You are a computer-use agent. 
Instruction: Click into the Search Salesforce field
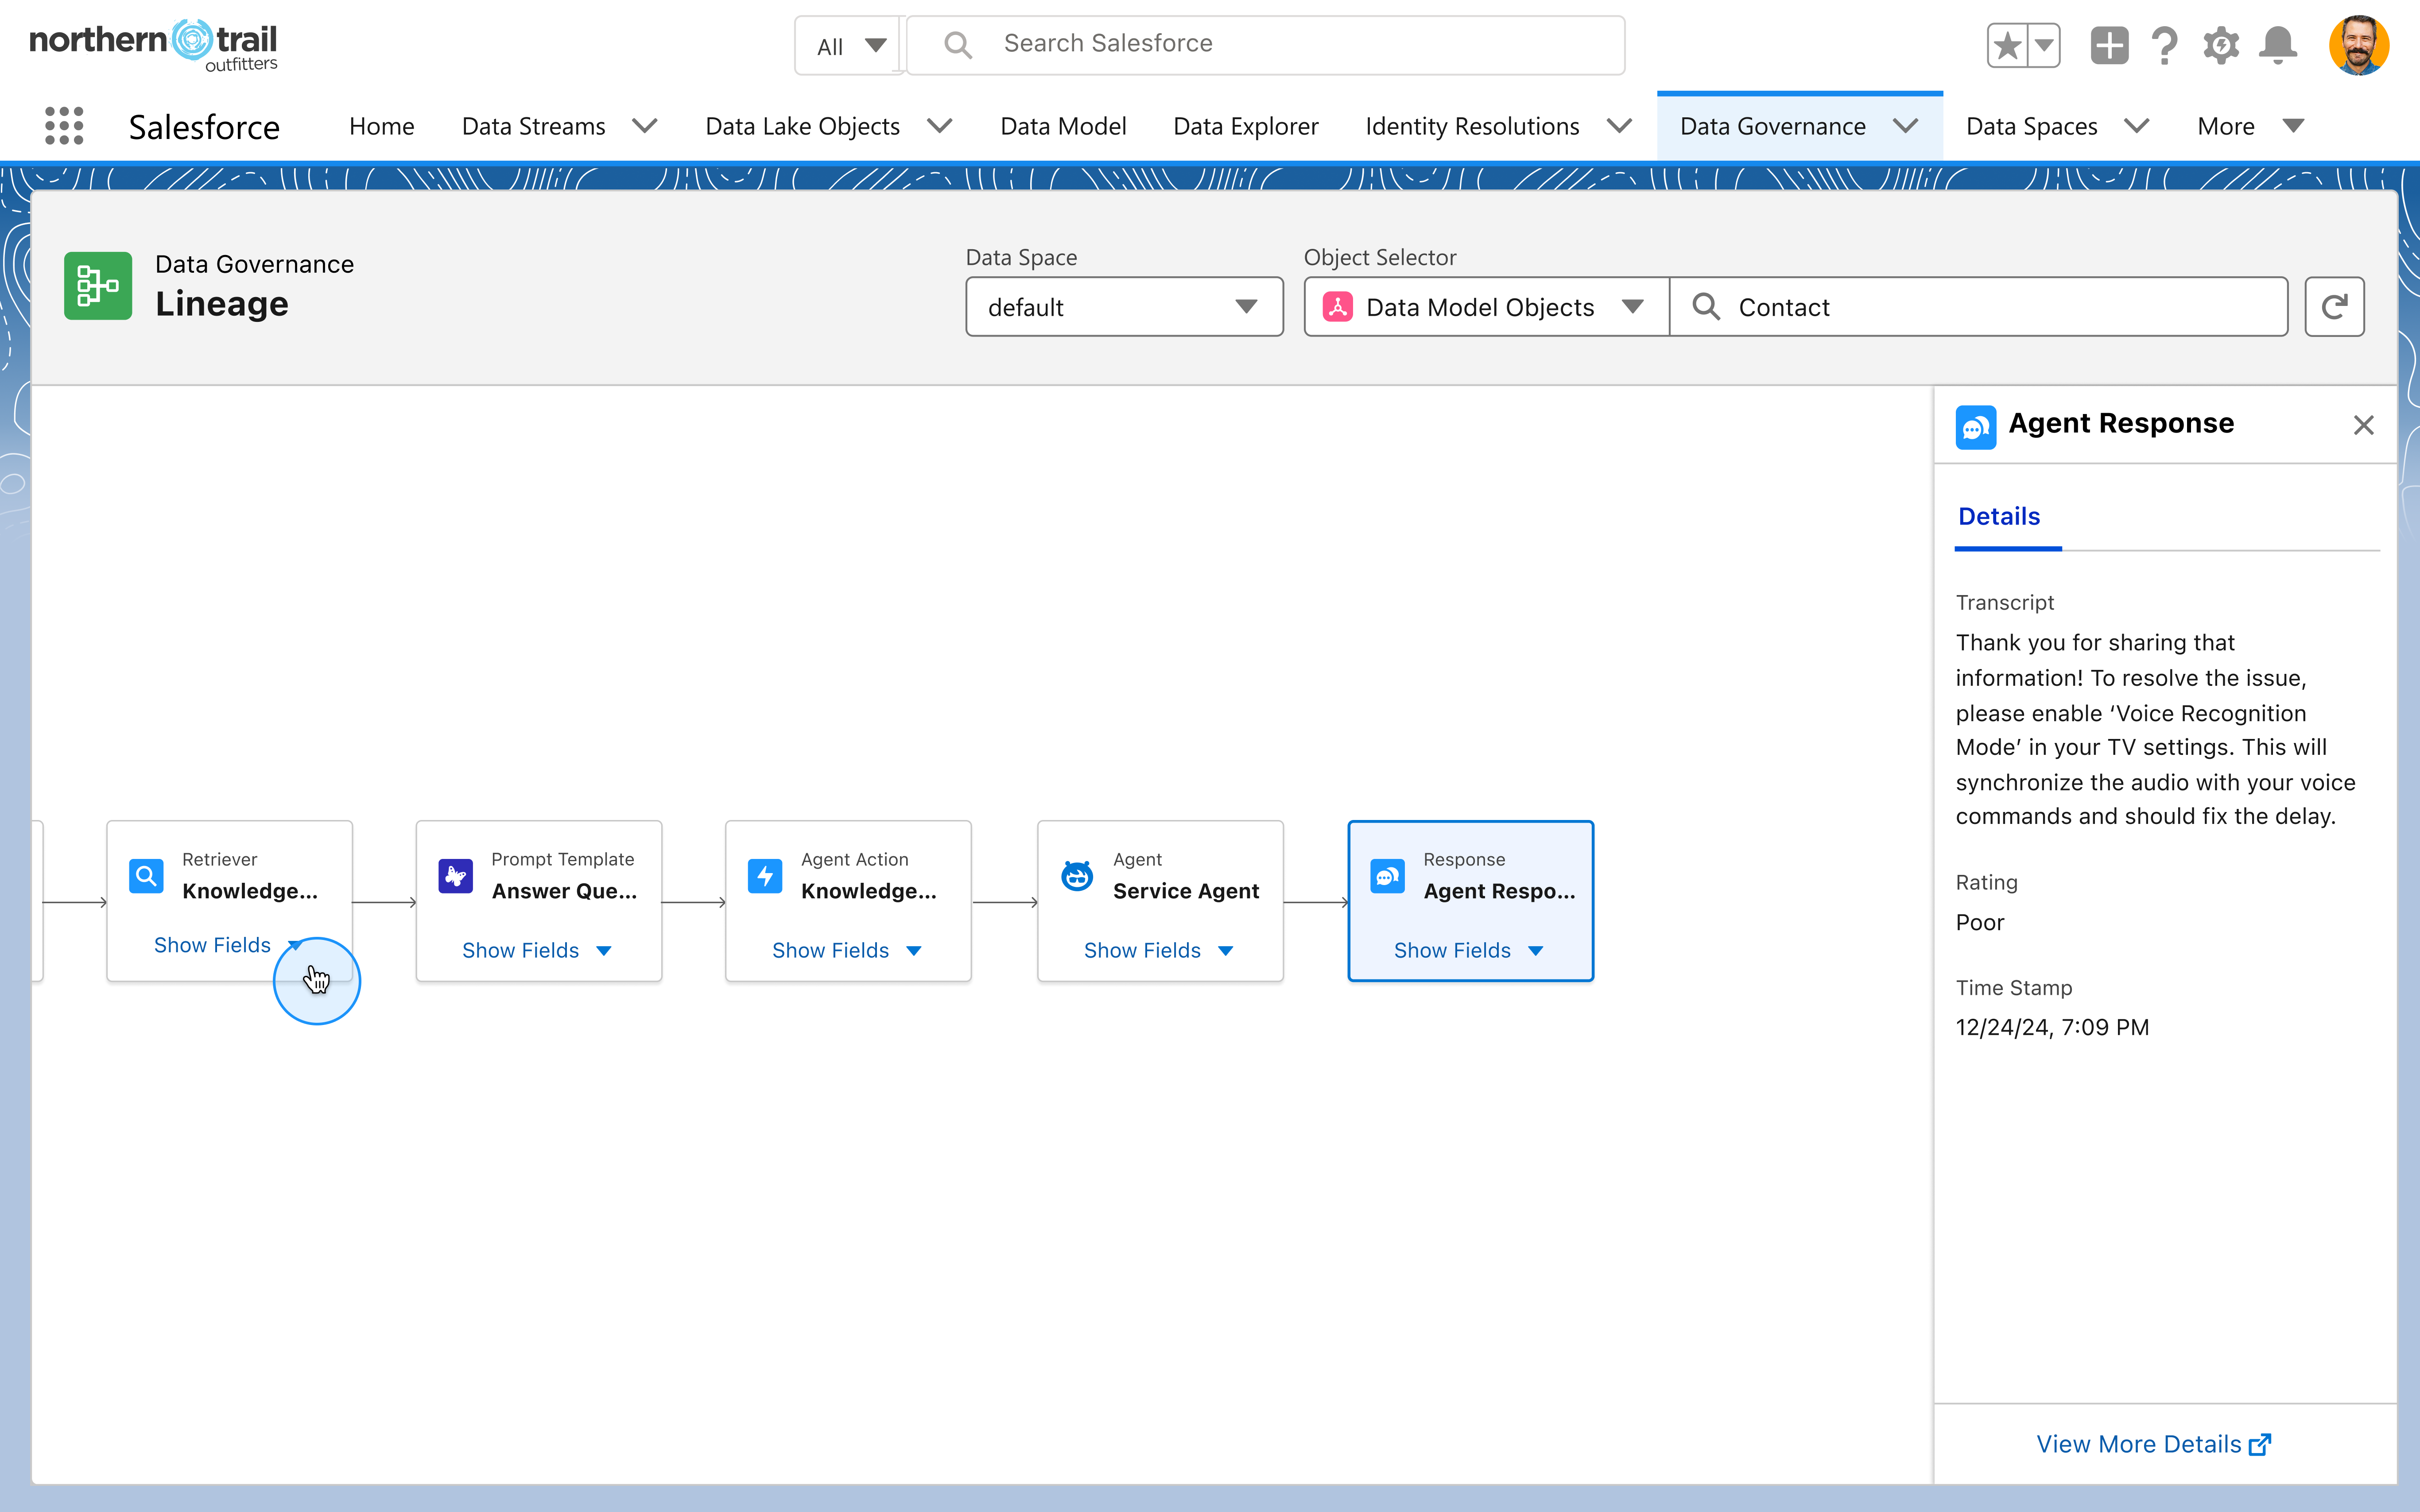(x=1265, y=45)
